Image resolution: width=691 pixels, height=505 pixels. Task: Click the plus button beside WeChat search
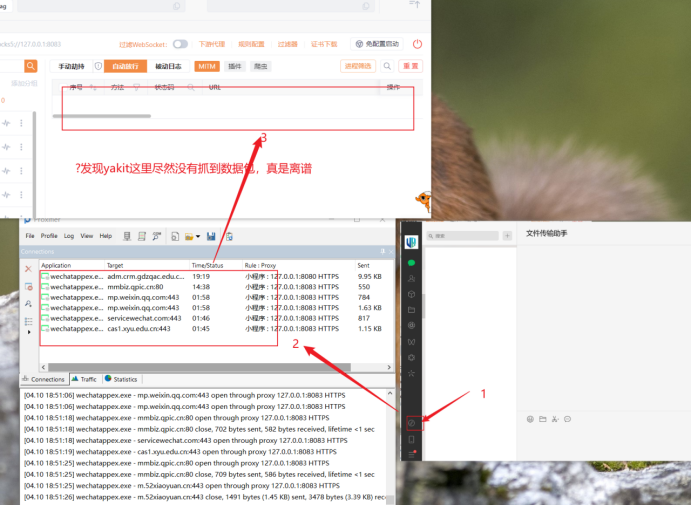coord(507,236)
